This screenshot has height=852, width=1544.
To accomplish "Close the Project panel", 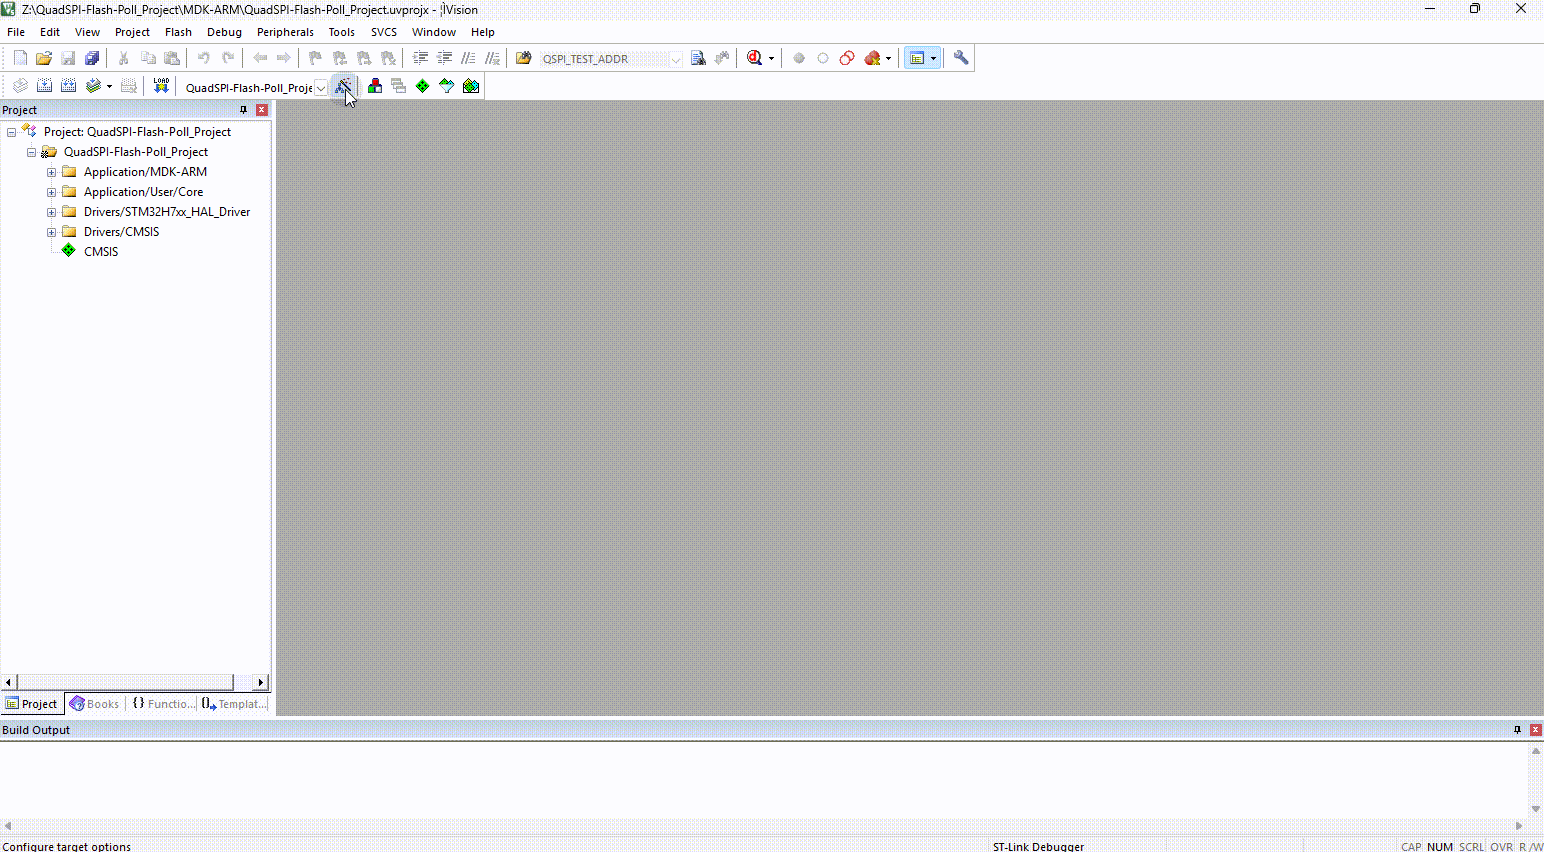I will tap(262, 110).
